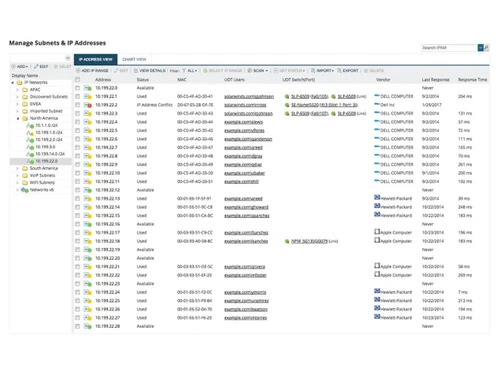The width and height of the screenshot is (500, 375).
Task: Switch to the Chart View tab
Action: point(134,59)
